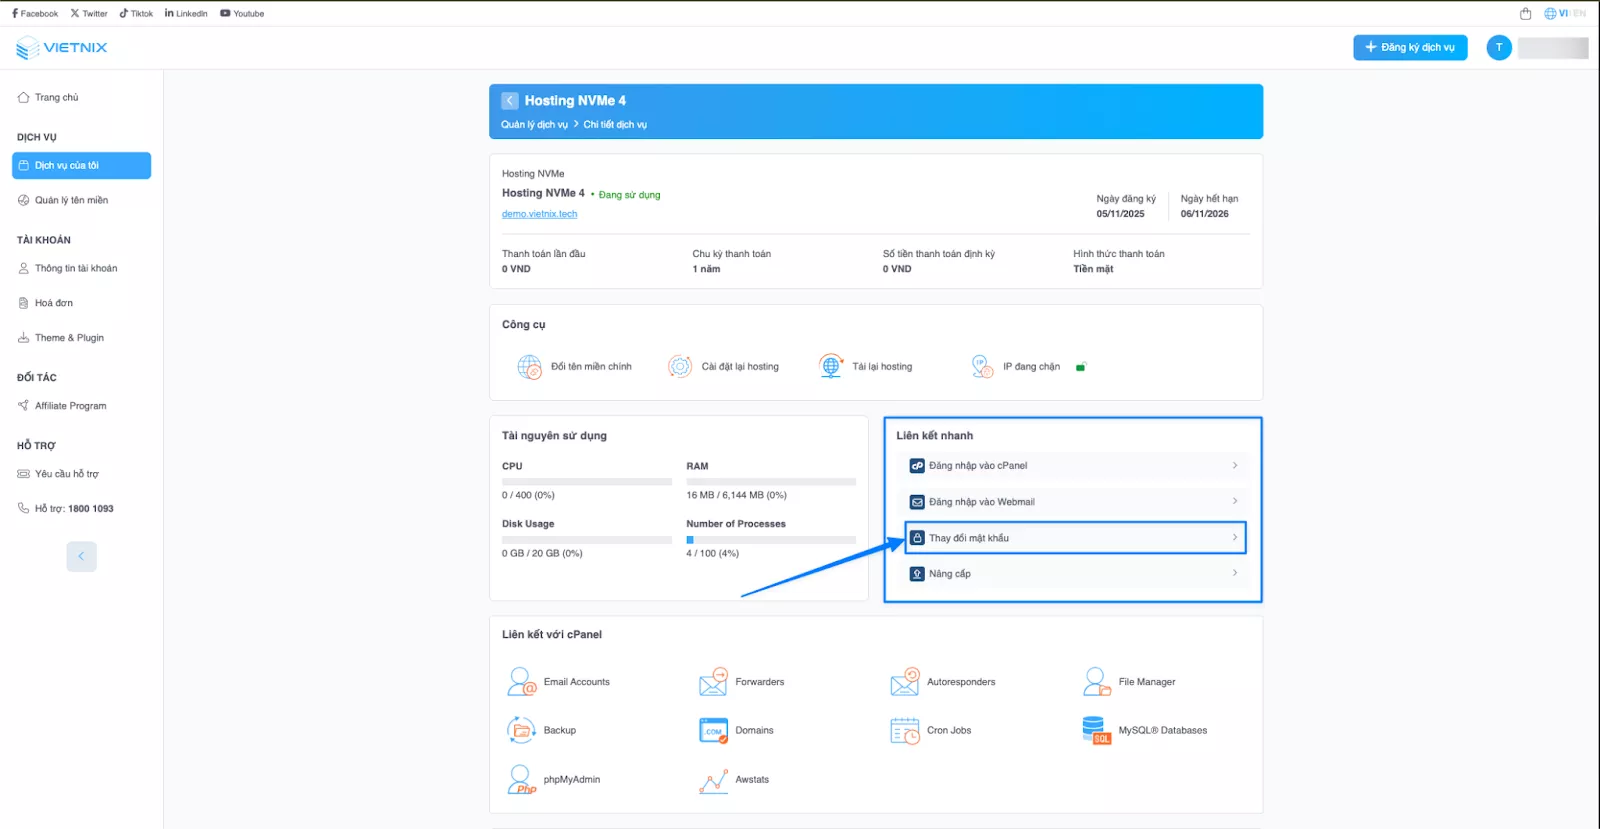Click the phpMyAdmin icon

pos(521,780)
